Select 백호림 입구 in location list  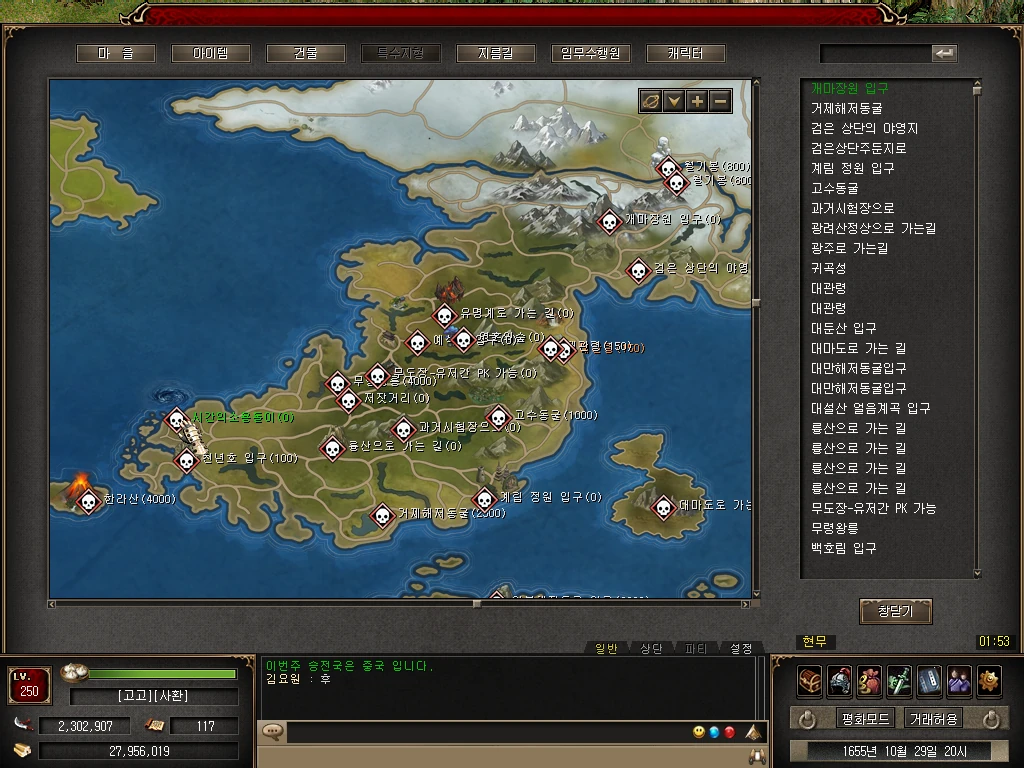(843, 548)
